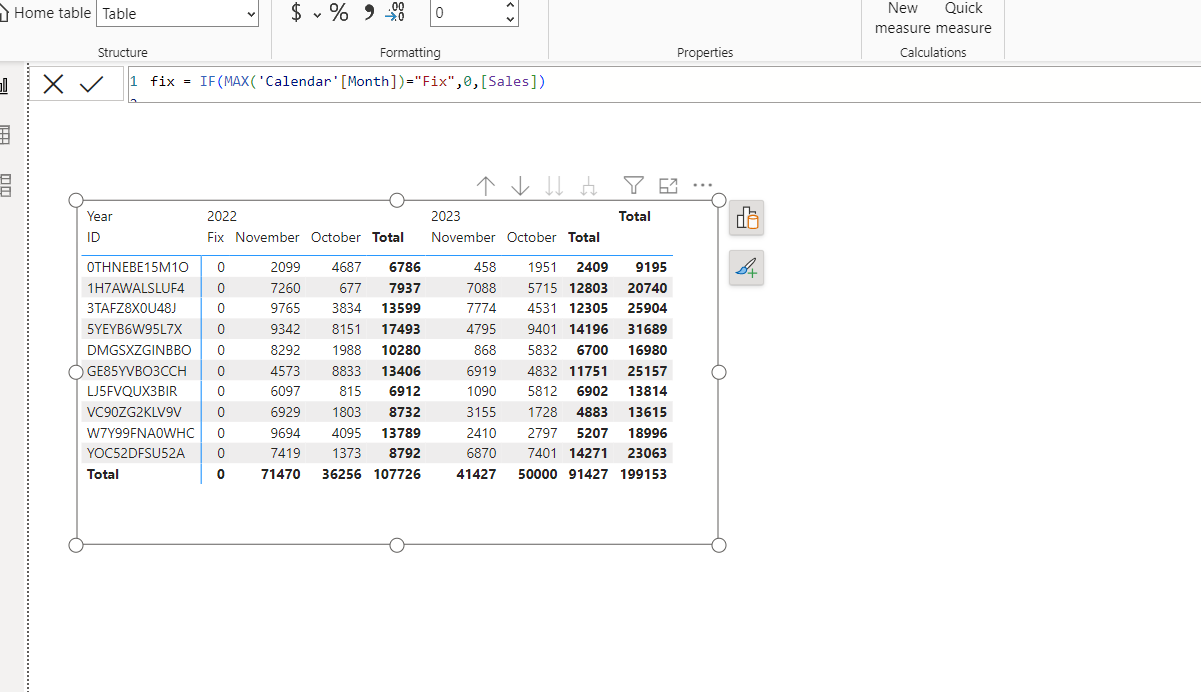The width and height of the screenshot is (1201, 692).
Task: Increase decimal places with up stepper
Action: pos(511,7)
